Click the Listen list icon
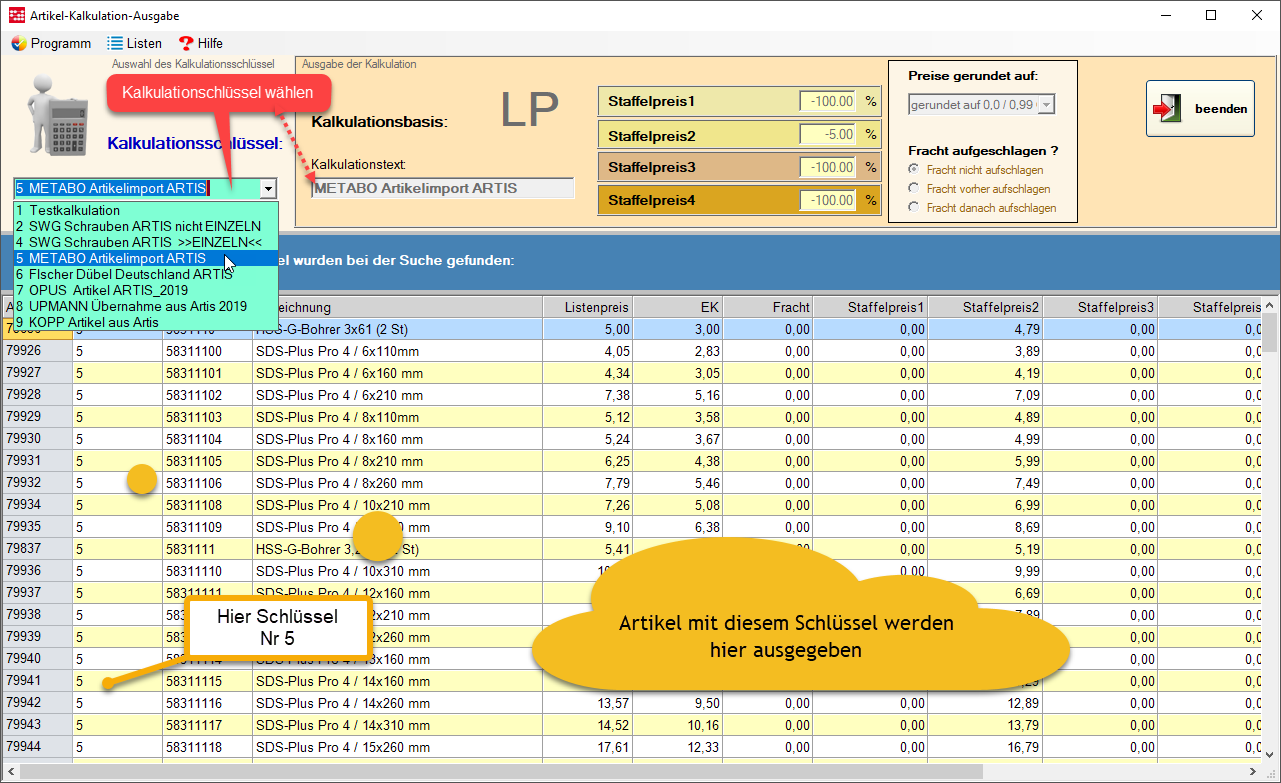The width and height of the screenshot is (1281, 783). pyautogui.click(x=115, y=43)
